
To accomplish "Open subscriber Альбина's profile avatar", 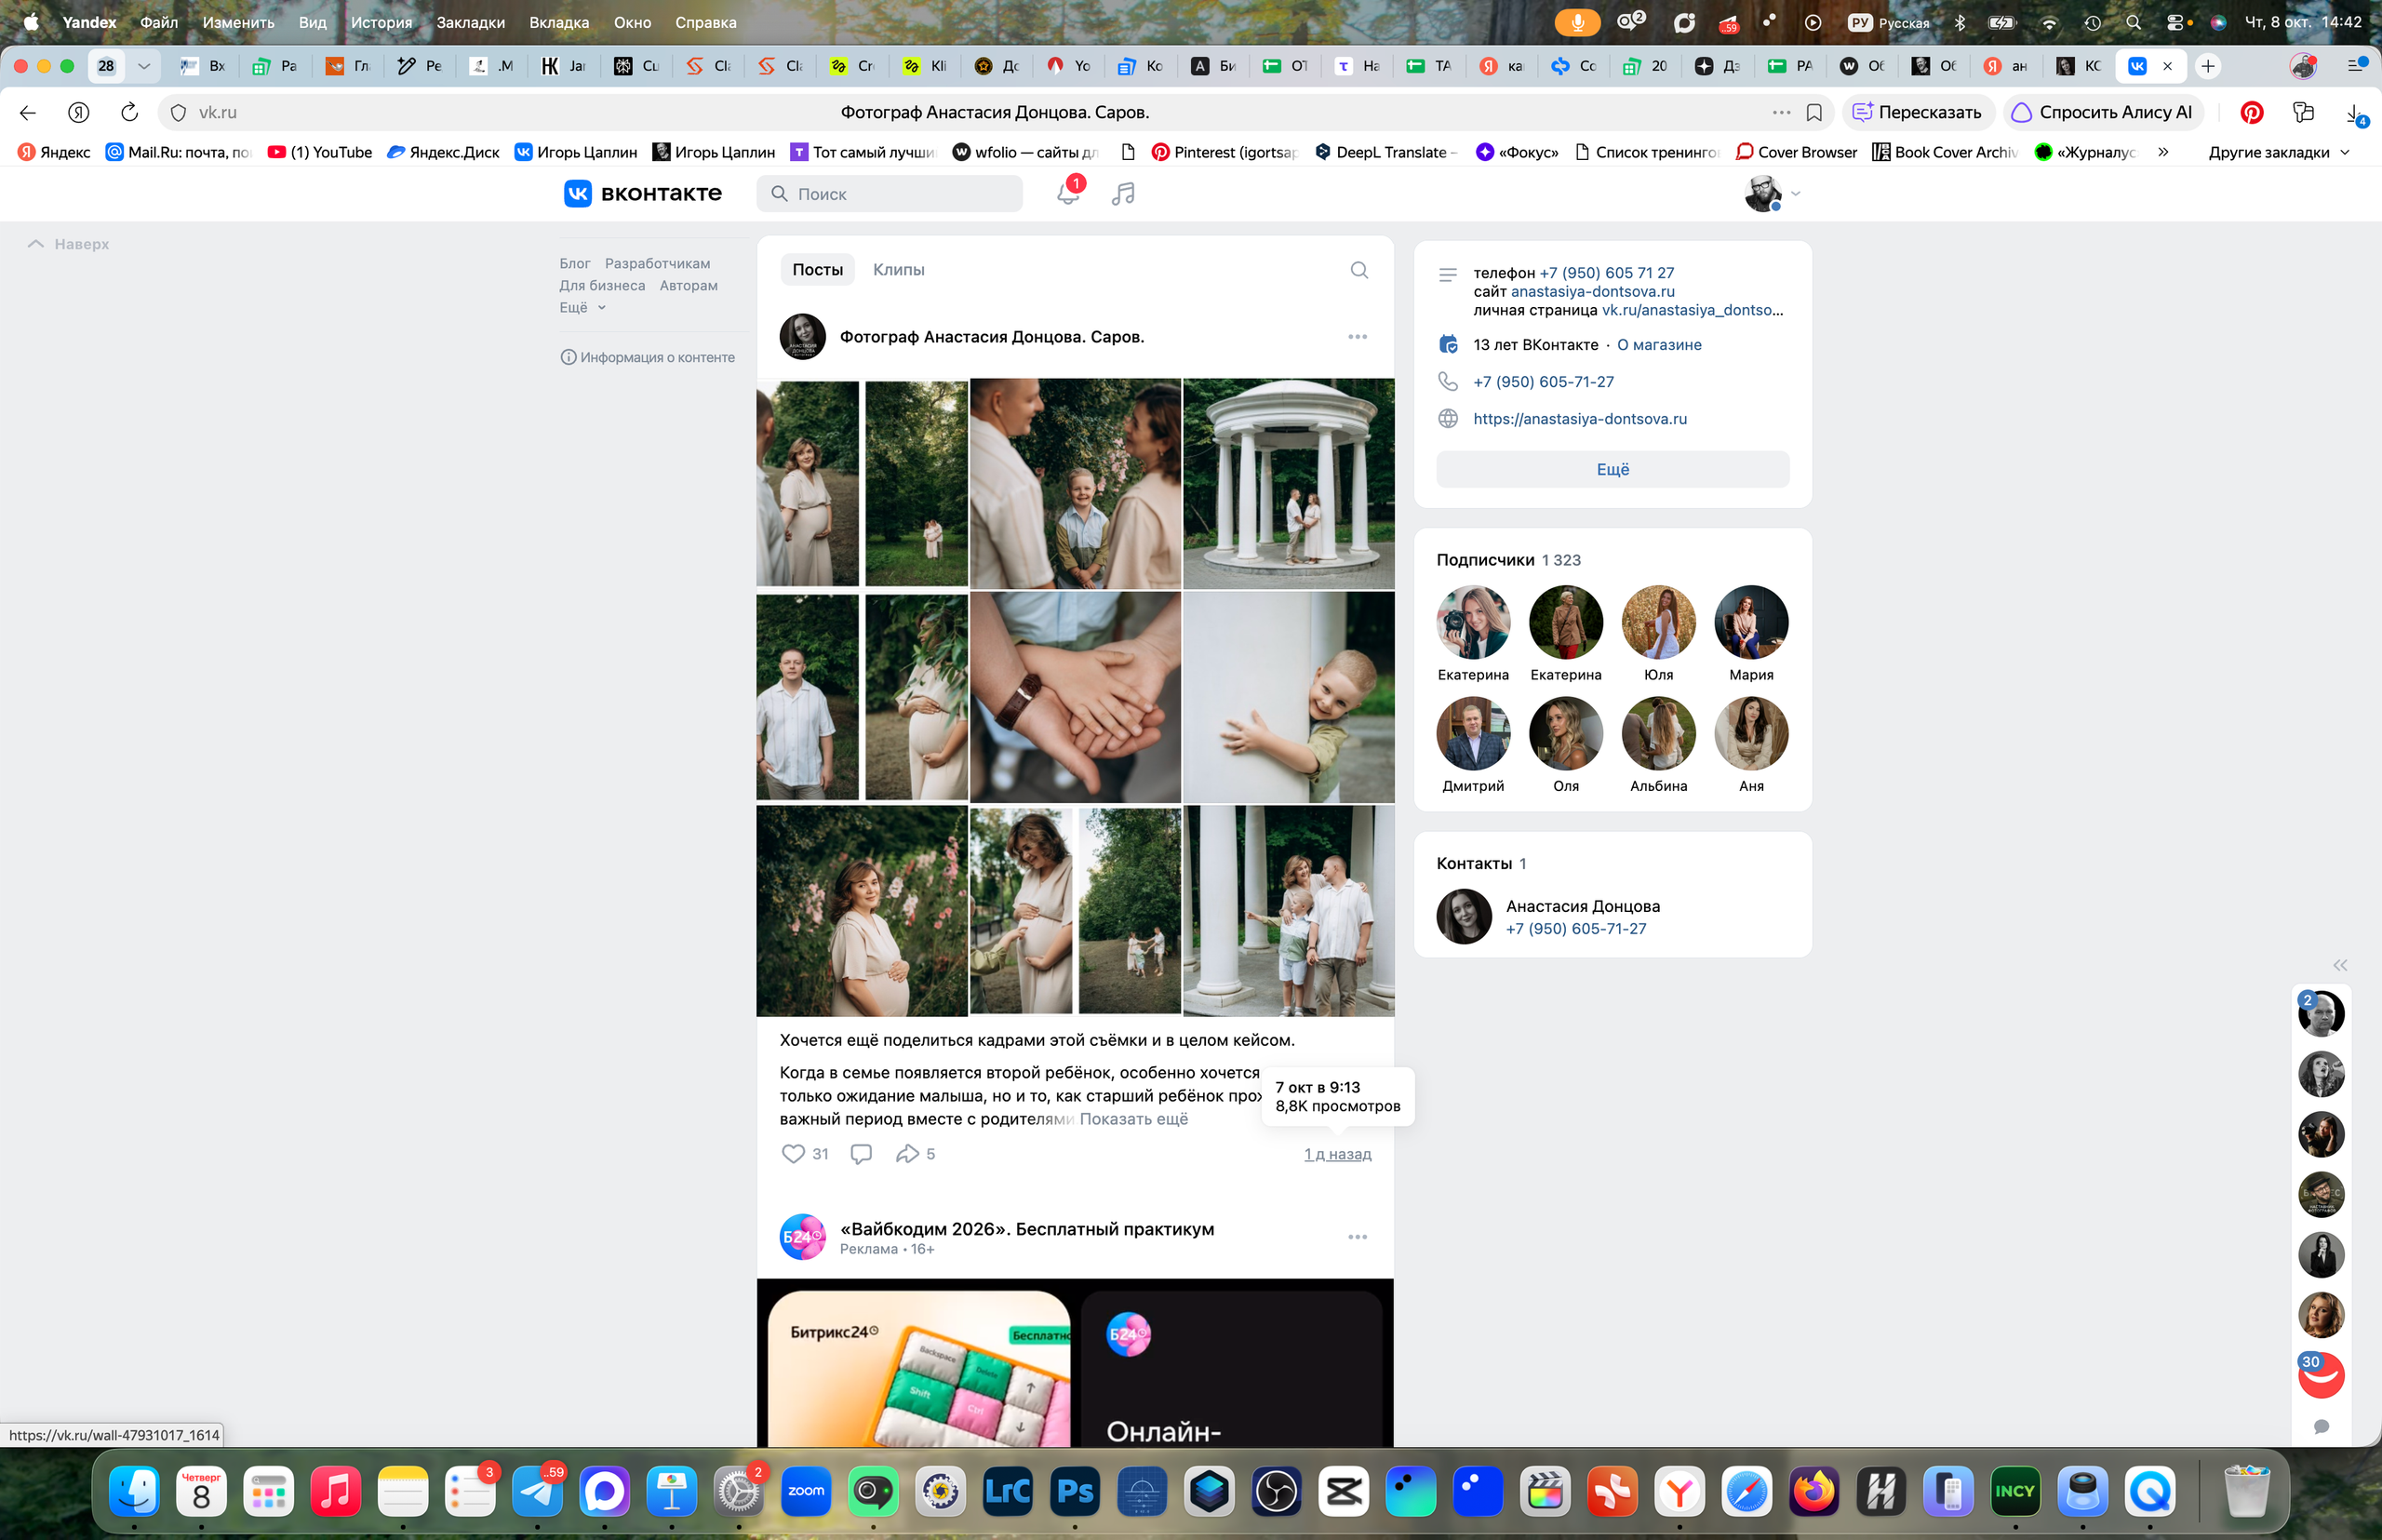I will coord(1658,733).
